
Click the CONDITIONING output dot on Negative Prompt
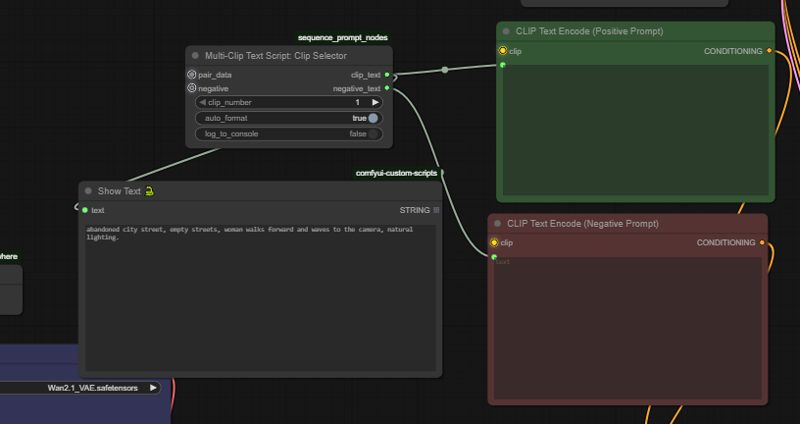[x=762, y=242]
